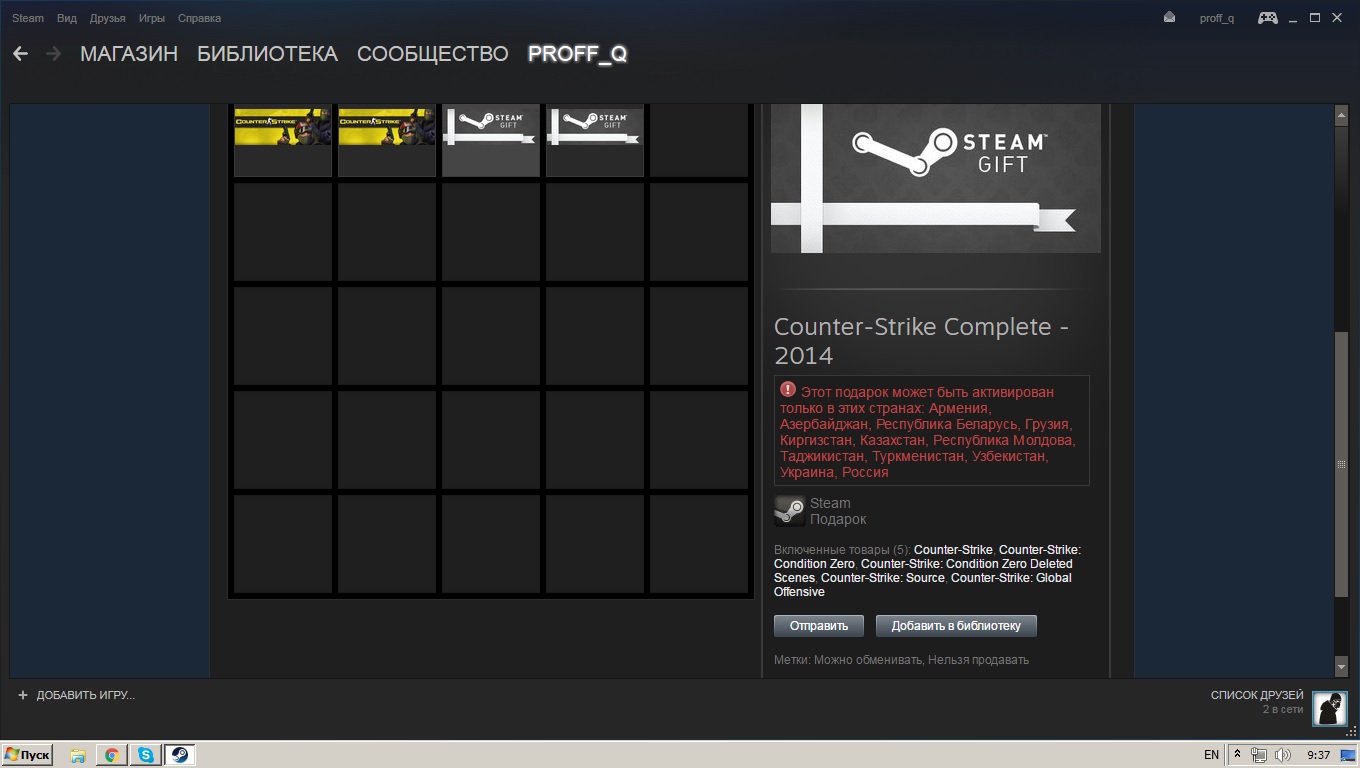The image size is (1360, 768).
Task: Open Counter-Strike: Condition Zero Deleted Scenes link
Action: pyautogui.click(x=923, y=571)
